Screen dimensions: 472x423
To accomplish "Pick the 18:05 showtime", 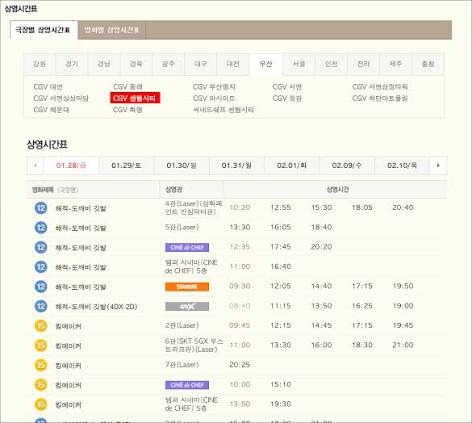I will point(362,208).
